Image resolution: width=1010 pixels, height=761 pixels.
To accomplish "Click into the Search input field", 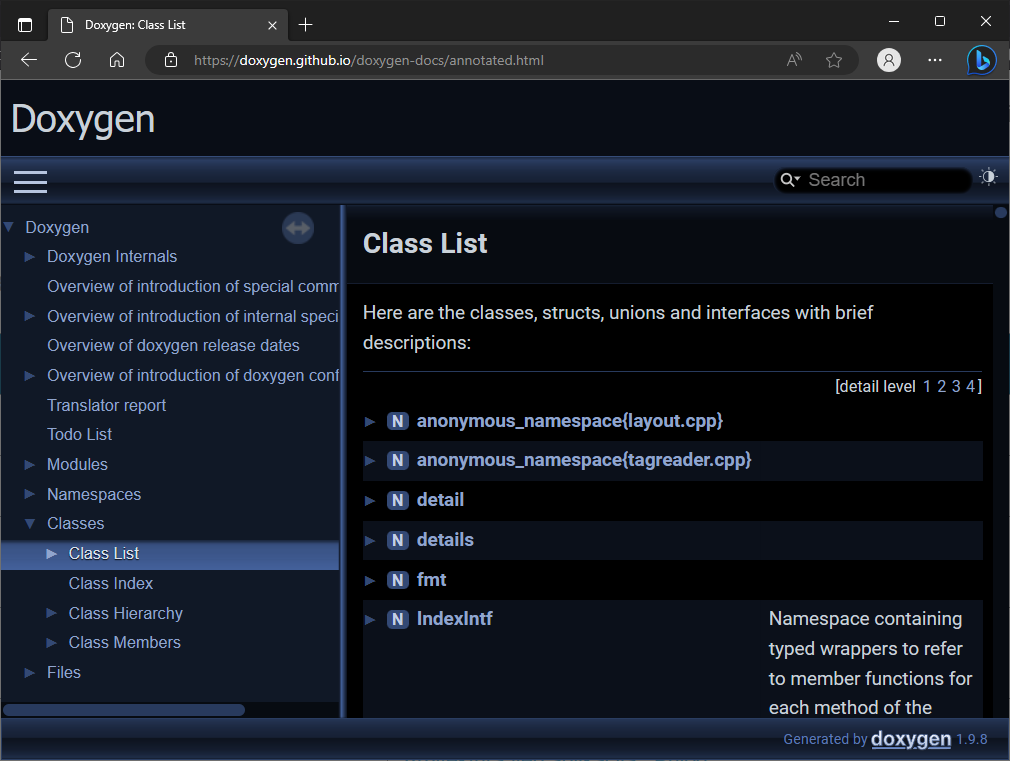I will [x=885, y=180].
